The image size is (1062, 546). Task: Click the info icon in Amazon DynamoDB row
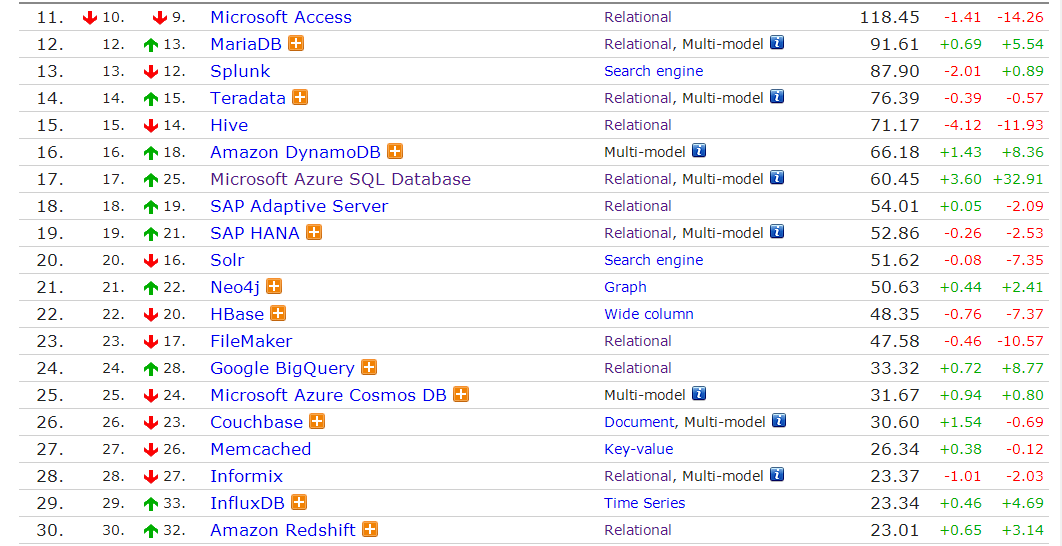point(700,150)
